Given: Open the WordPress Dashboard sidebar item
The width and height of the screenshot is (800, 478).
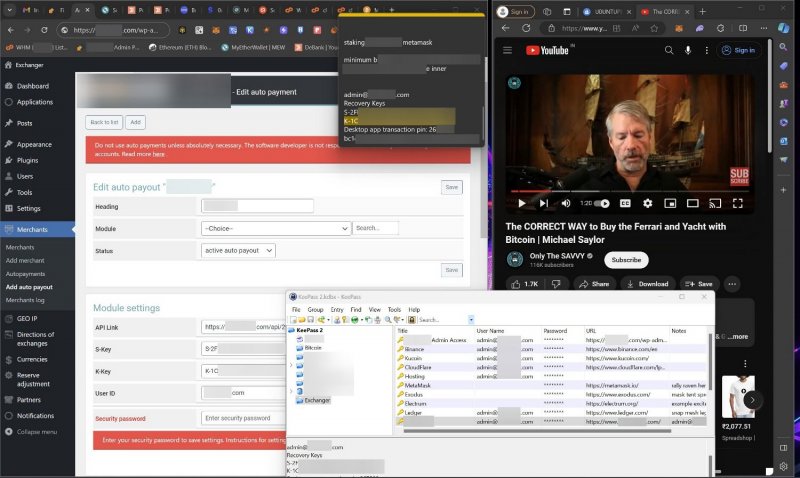Looking at the screenshot, I should 32,86.
